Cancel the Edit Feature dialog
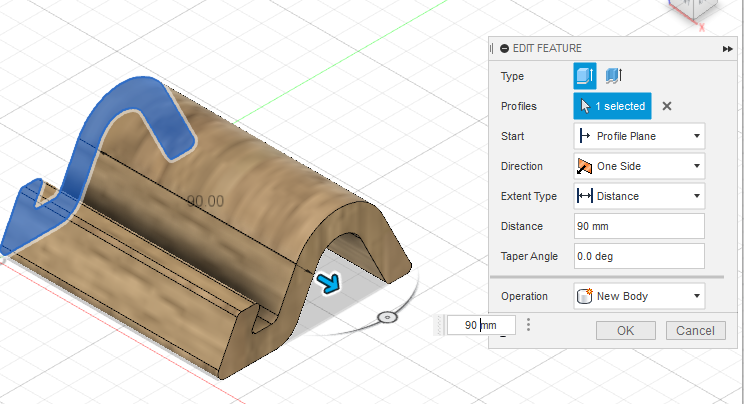 click(x=696, y=330)
